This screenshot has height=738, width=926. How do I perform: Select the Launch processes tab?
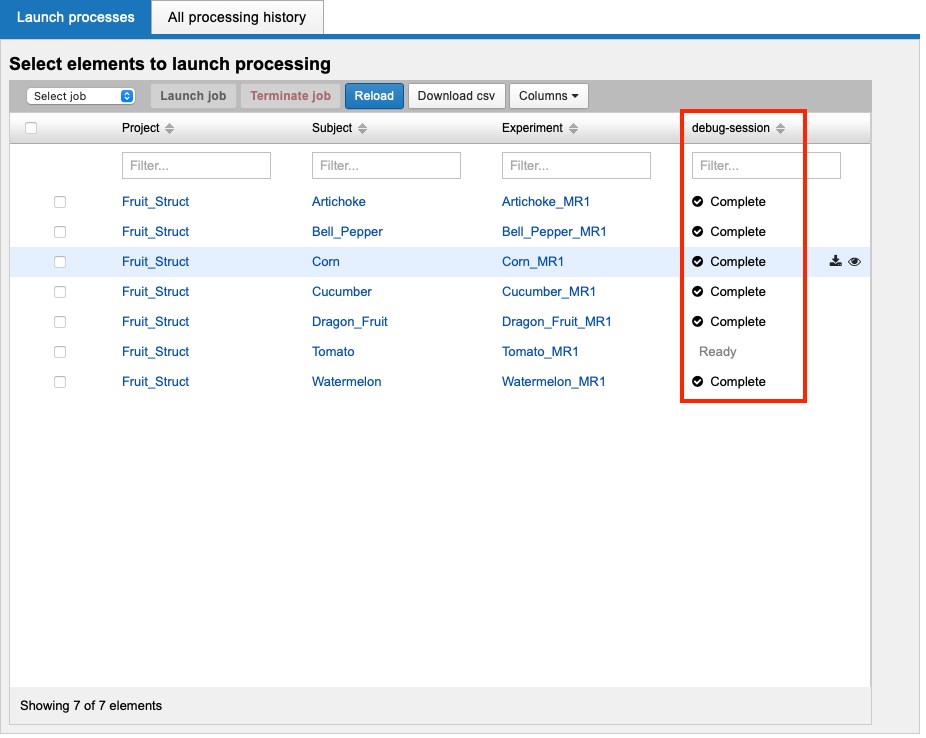pos(76,18)
